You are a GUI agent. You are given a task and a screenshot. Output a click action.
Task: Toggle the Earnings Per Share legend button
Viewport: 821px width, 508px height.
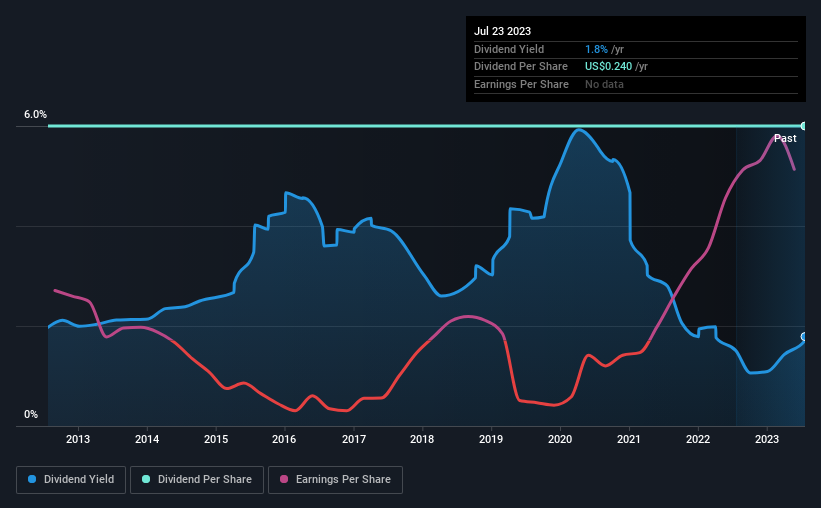pos(335,479)
